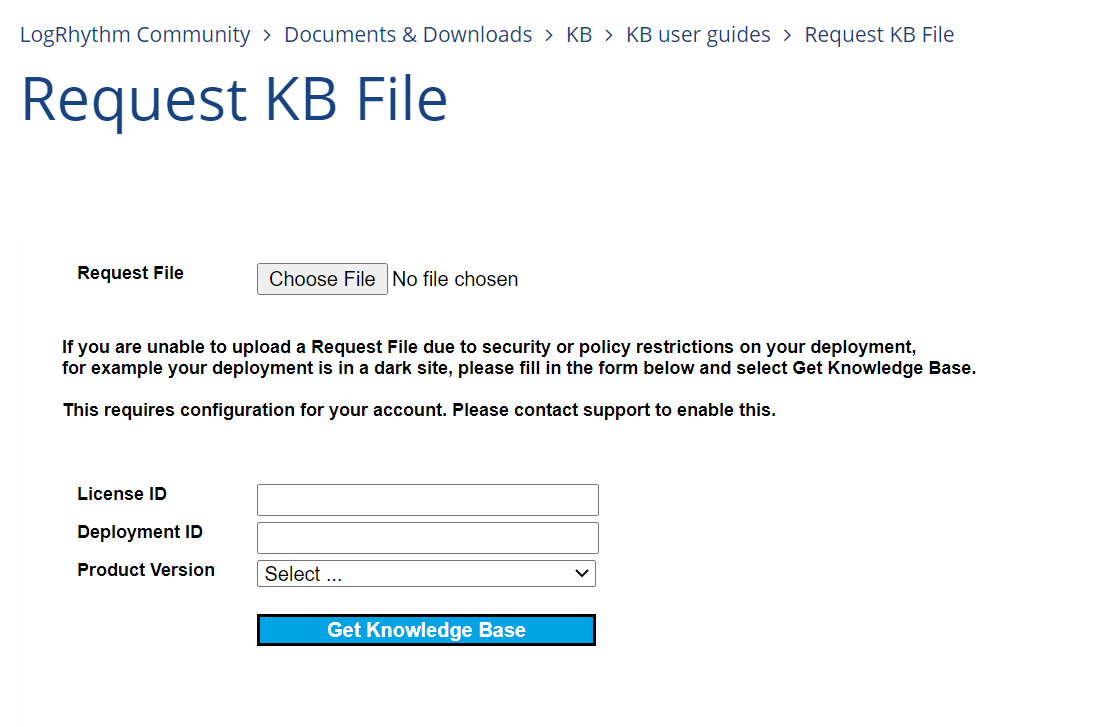Submit with Get Knowledge Base button

(x=426, y=630)
